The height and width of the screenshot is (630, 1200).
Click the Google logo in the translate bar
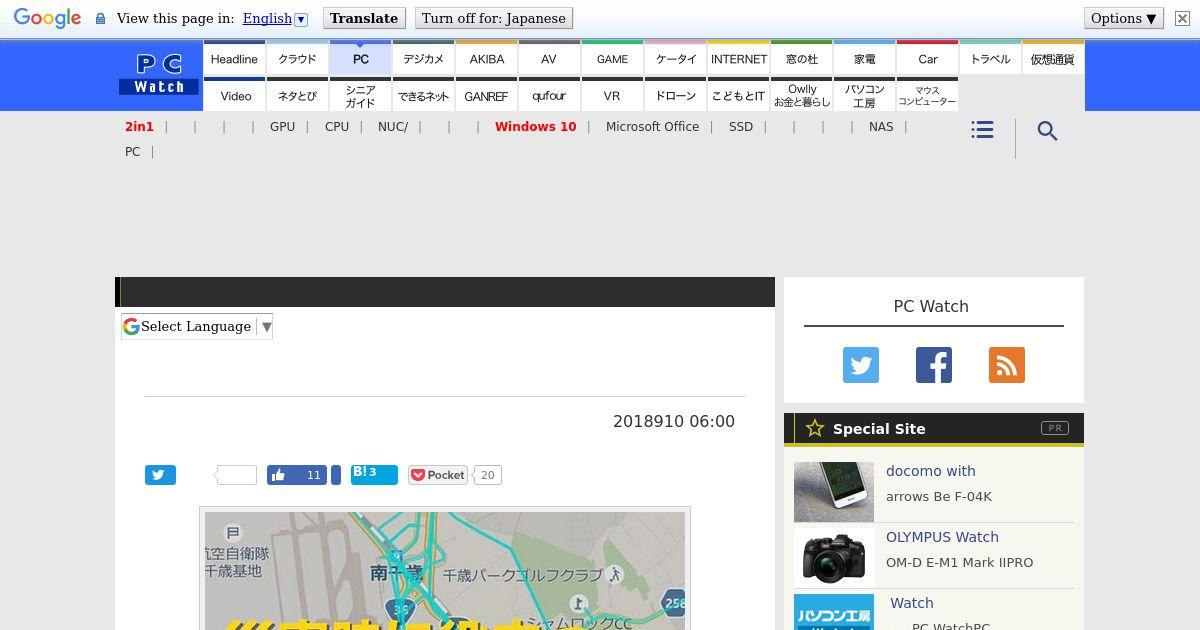(47, 19)
